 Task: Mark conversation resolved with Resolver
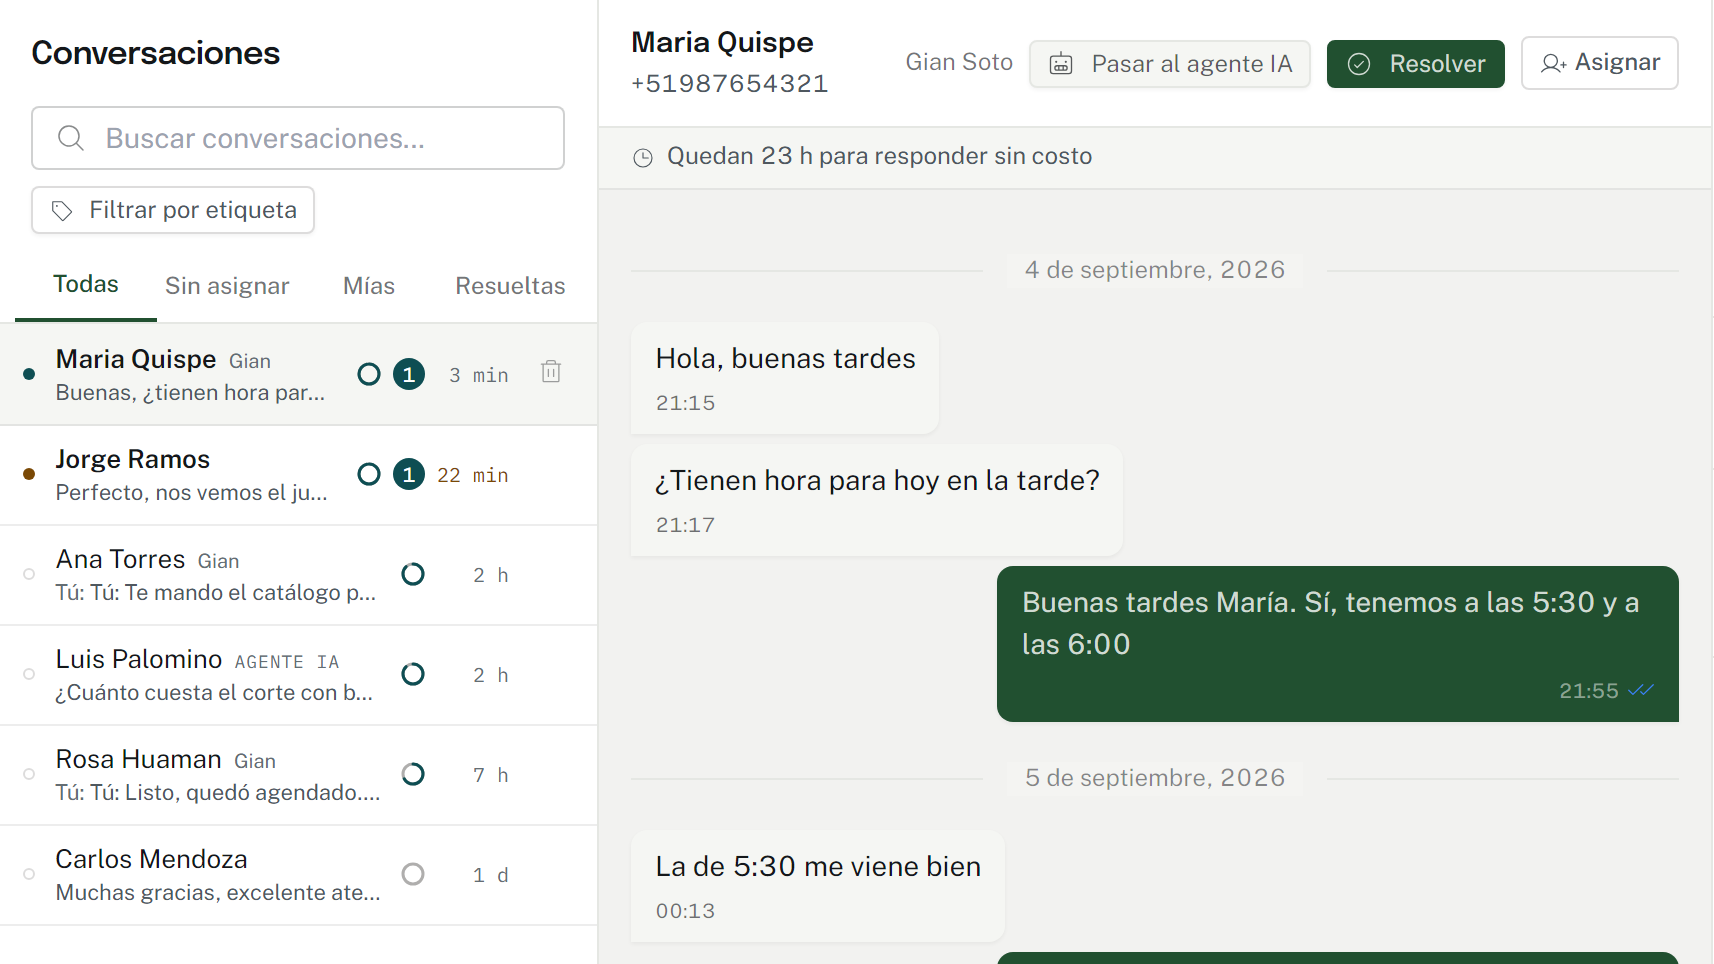(x=1416, y=64)
